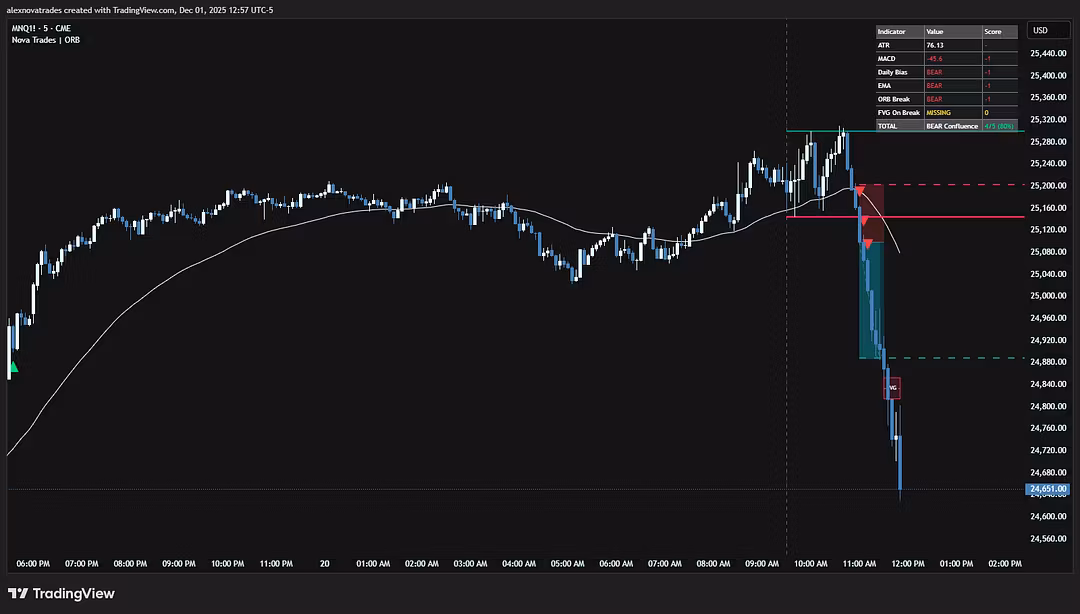Click the lowest red down-triangle sell marker

click(x=867, y=243)
